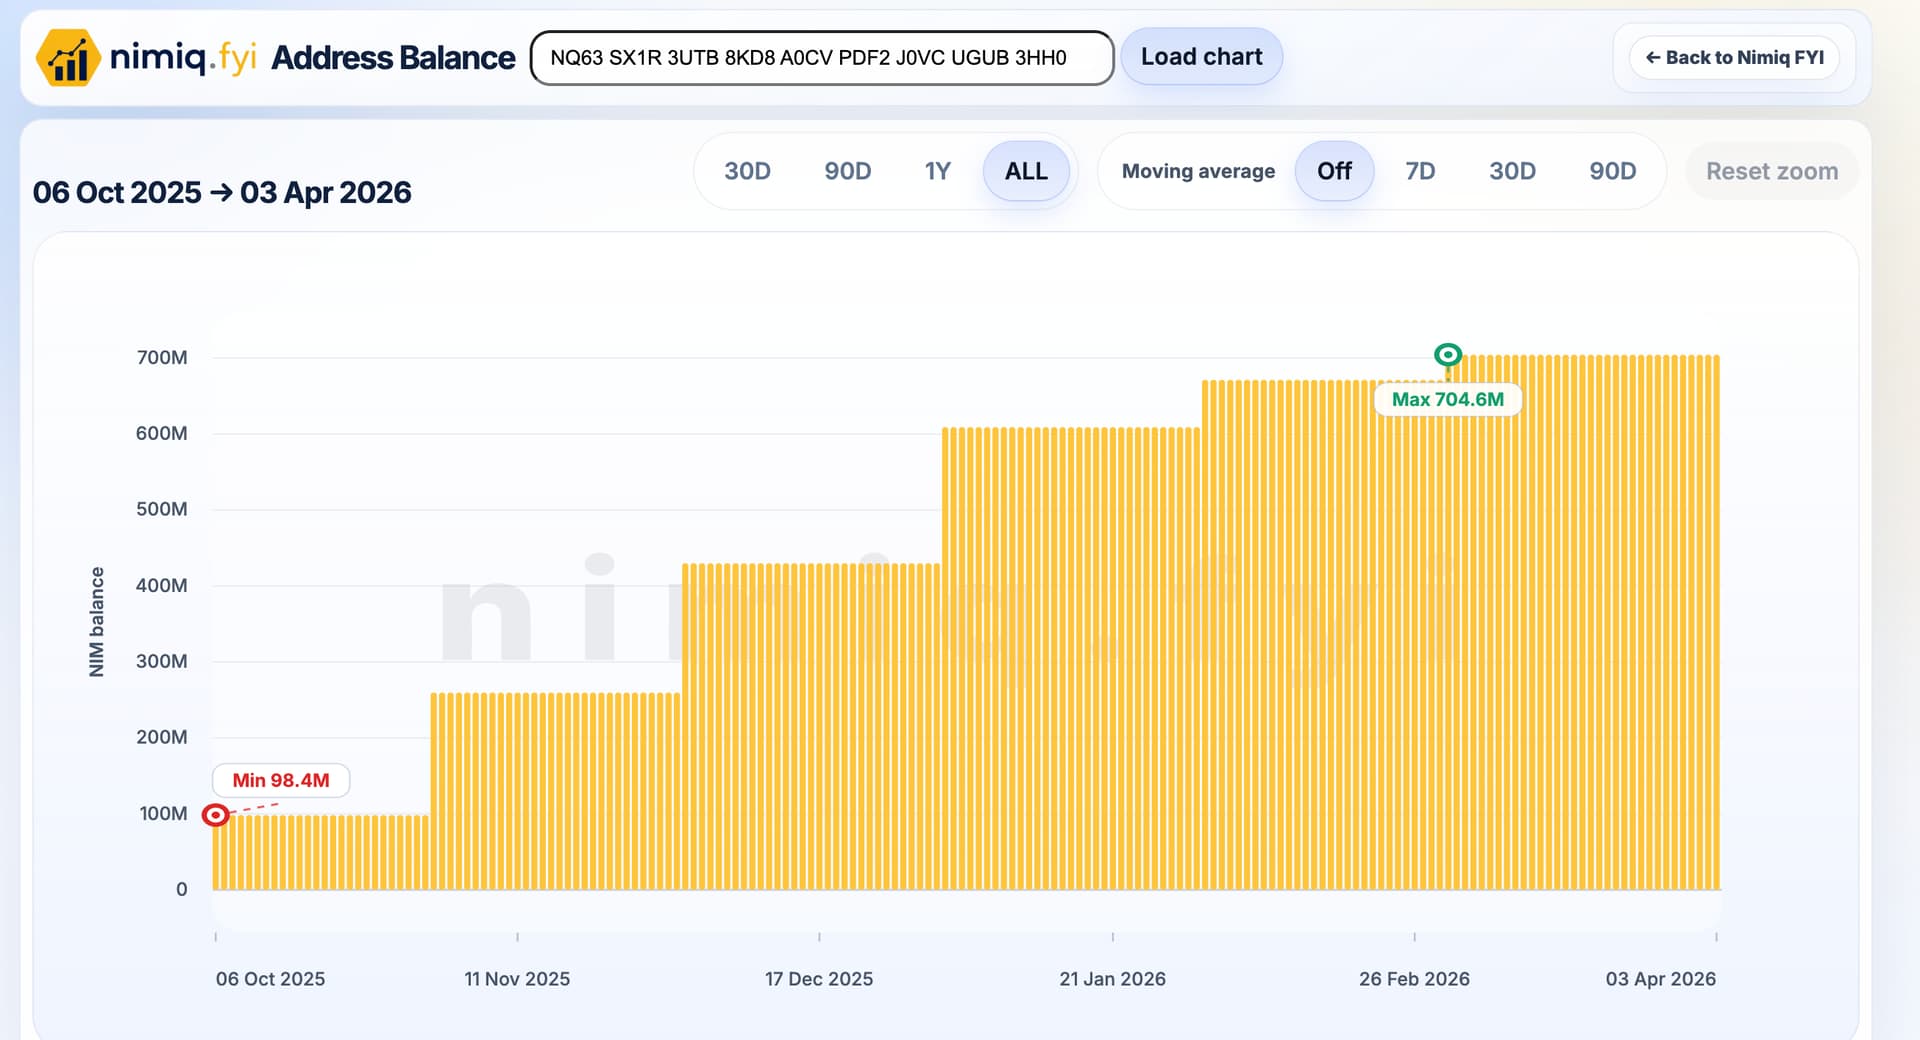
Task: Enable 7D moving average
Action: point(1420,171)
